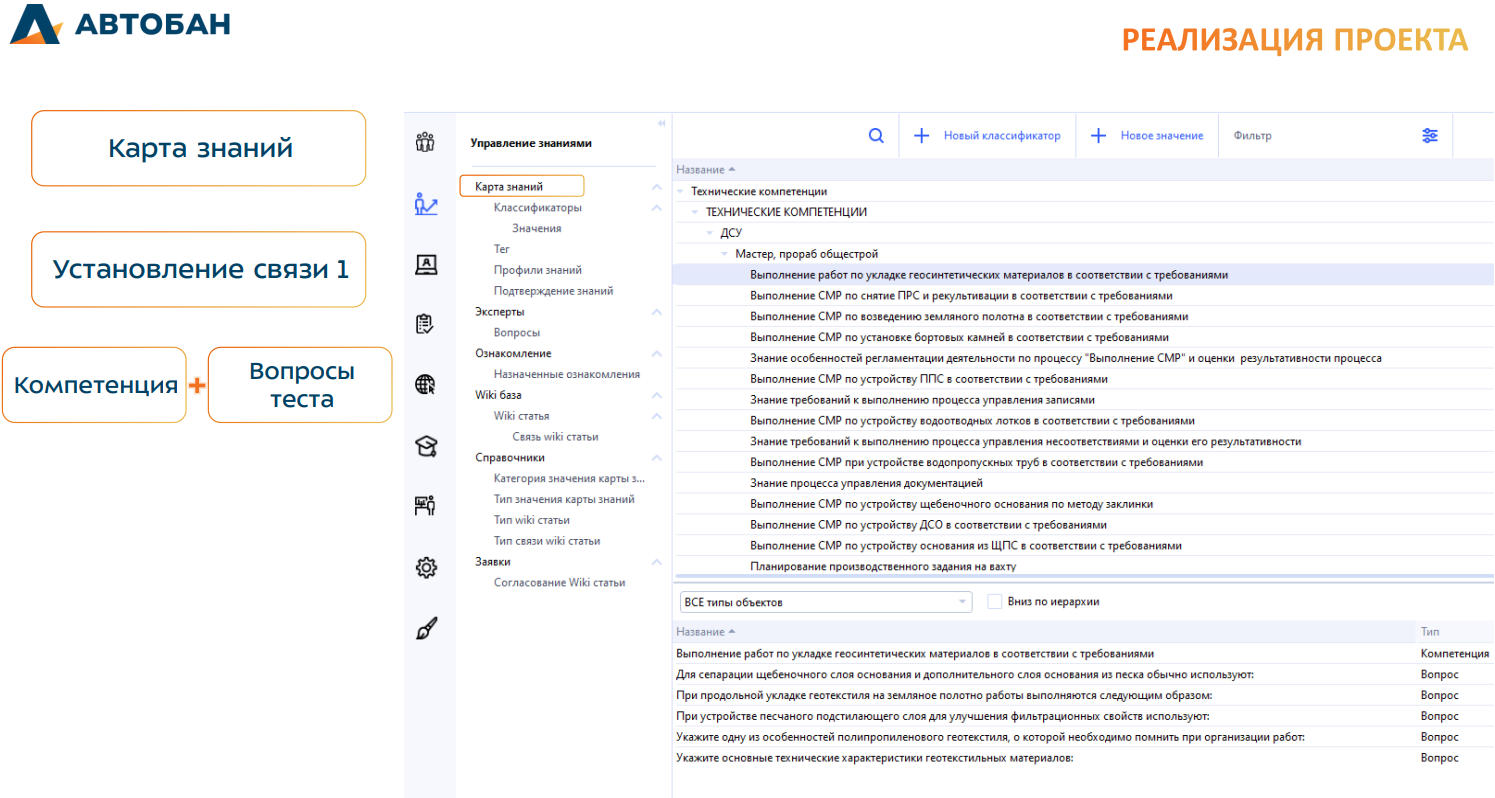Click the growth chart sidebar icon
1495x798 pixels.
pos(426,204)
